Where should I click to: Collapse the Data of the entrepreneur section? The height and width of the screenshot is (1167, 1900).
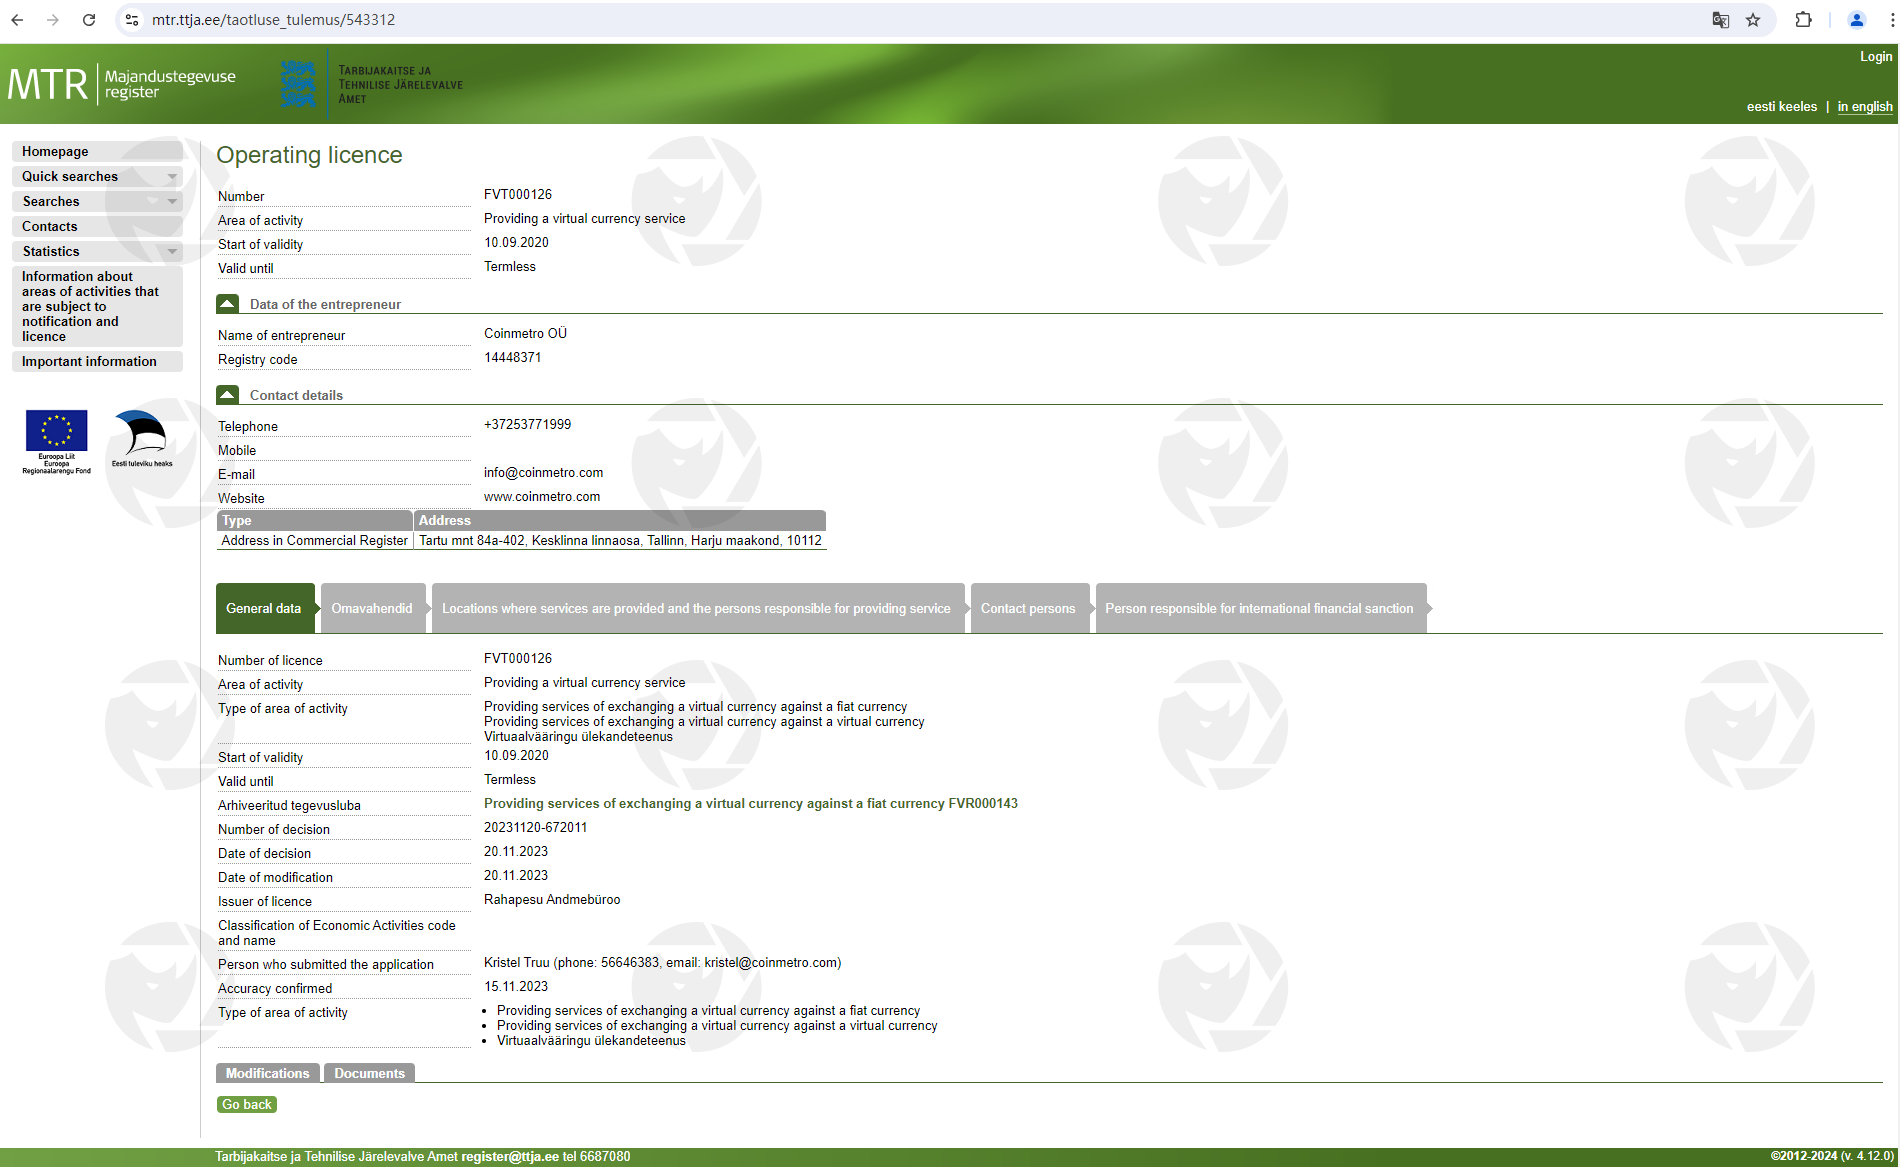(228, 304)
